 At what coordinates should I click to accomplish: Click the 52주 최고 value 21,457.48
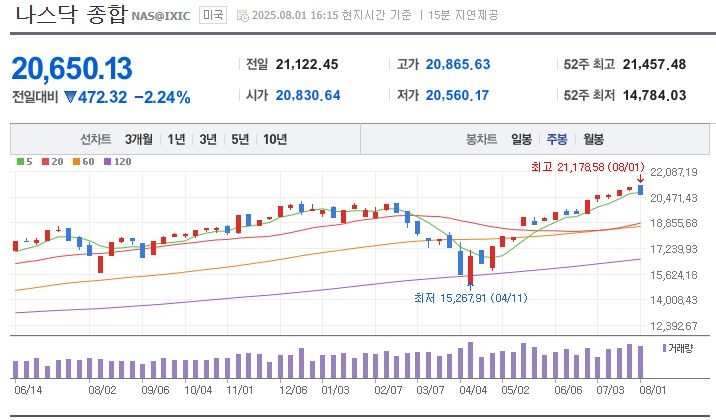[654, 64]
